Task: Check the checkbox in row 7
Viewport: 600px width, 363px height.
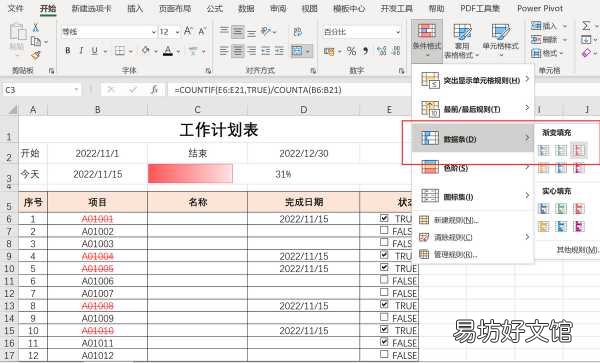Action: pos(384,230)
